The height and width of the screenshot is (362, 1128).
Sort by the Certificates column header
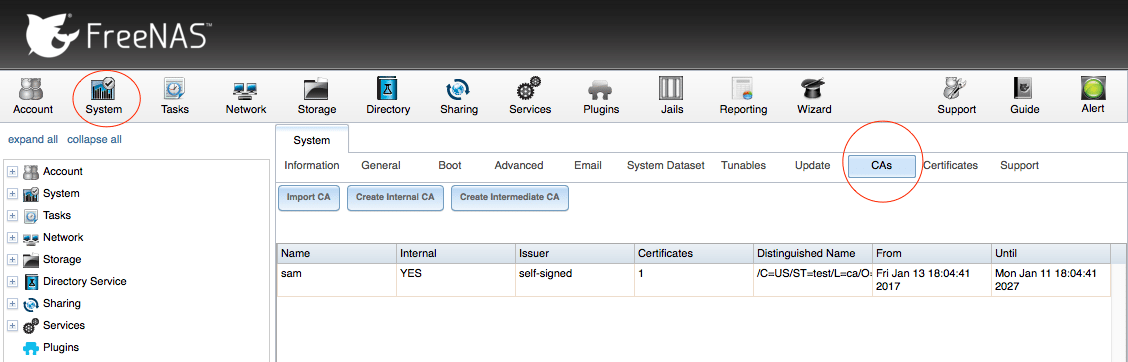tap(694, 253)
